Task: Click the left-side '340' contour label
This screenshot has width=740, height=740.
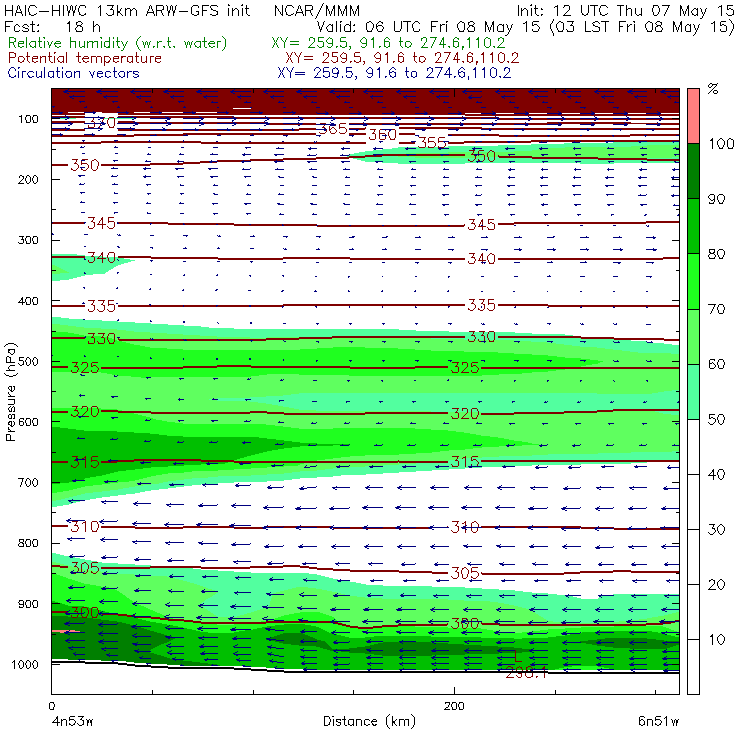Action: pyautogui.click(x=101, y=258)
